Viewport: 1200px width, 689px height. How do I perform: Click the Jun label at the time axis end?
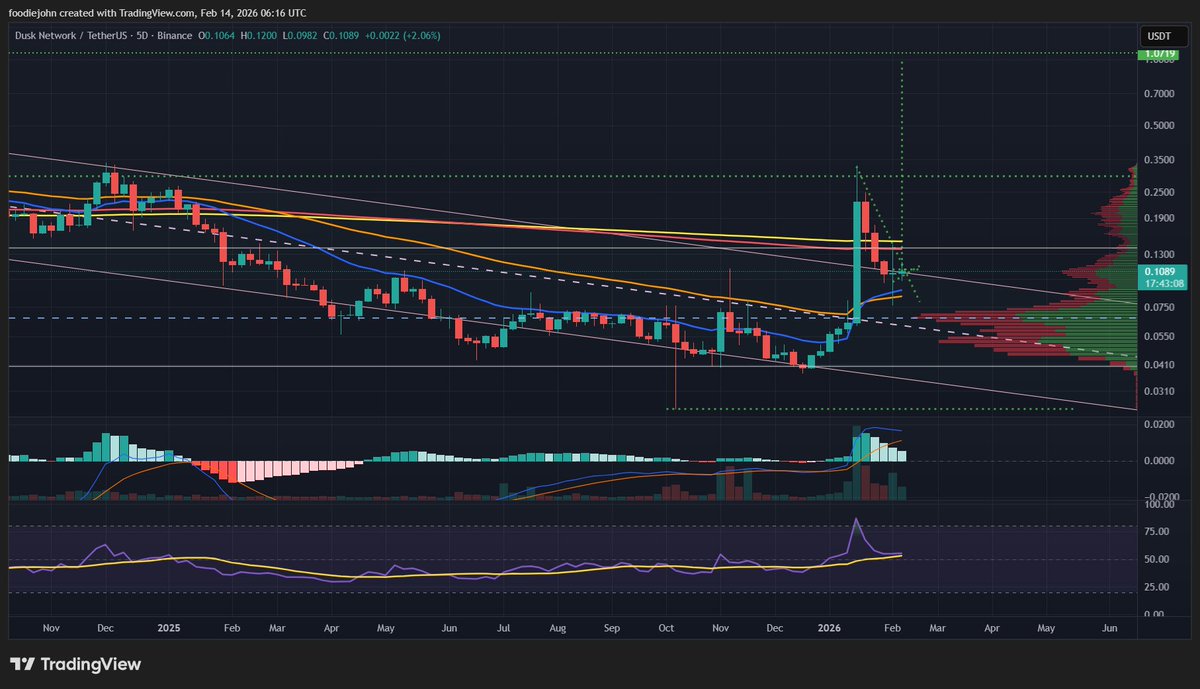(1108, 629)
